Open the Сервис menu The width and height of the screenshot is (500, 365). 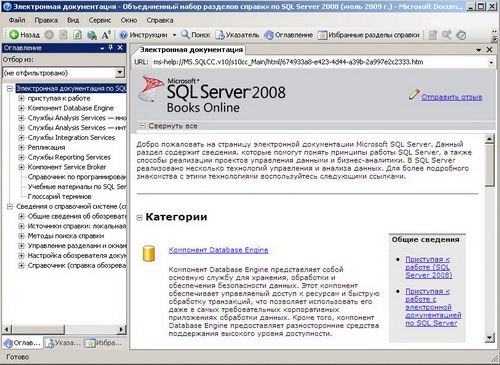click(100, 20)
